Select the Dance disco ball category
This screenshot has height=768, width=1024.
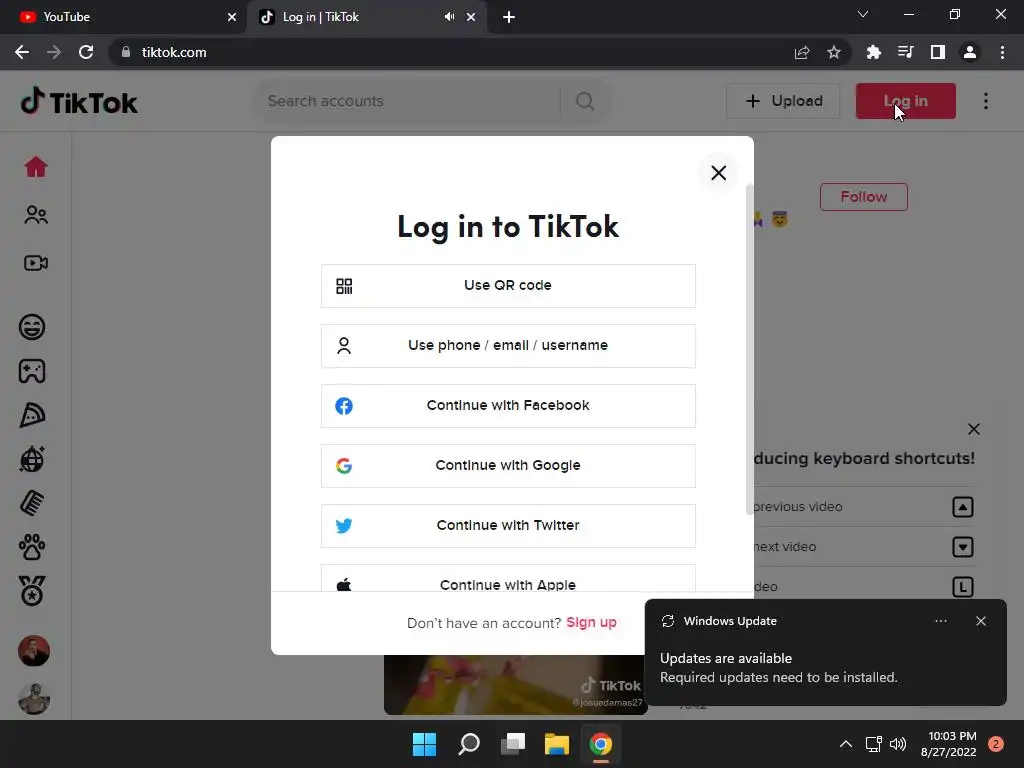point(32,459)
